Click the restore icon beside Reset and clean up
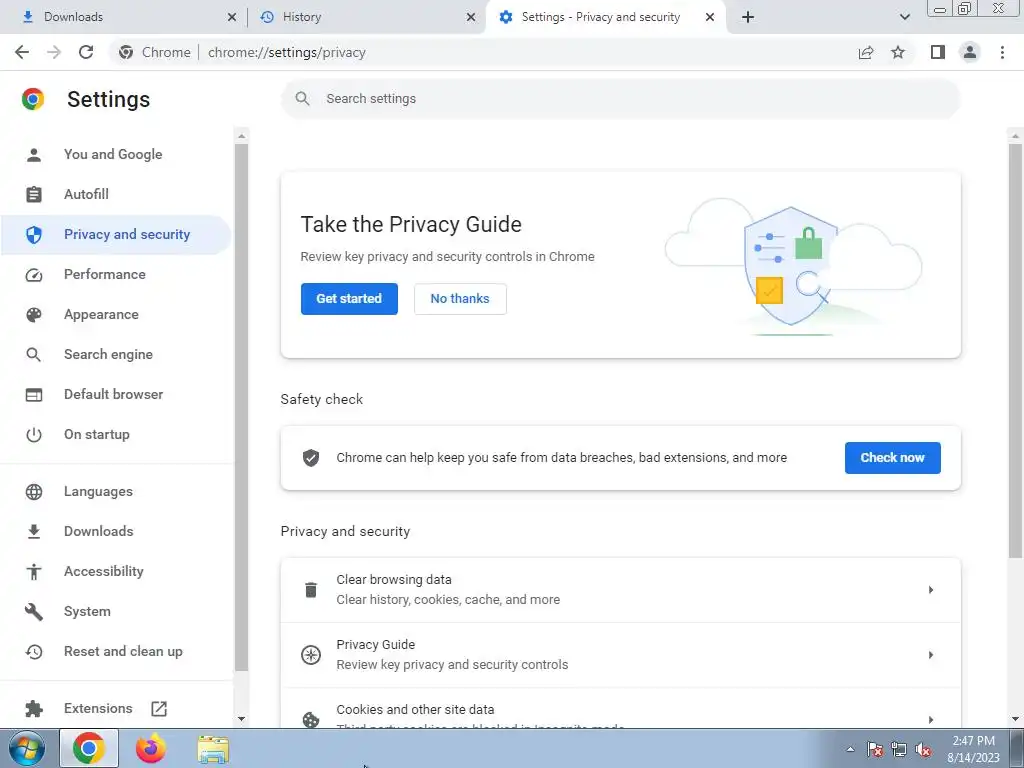1024x768 pixels. point(33,652)
